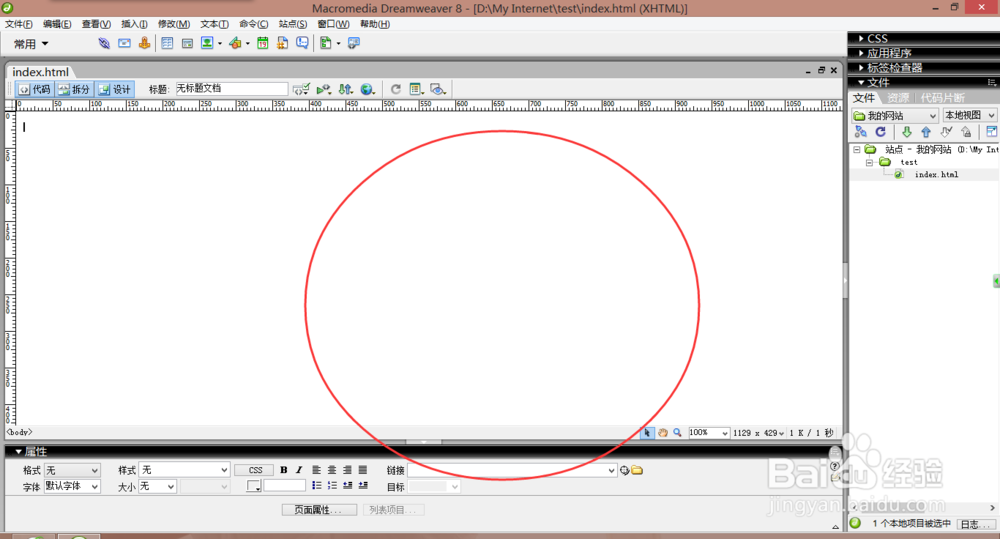
Task: Click the File Management arrows icon
Action: coord(346,89)
